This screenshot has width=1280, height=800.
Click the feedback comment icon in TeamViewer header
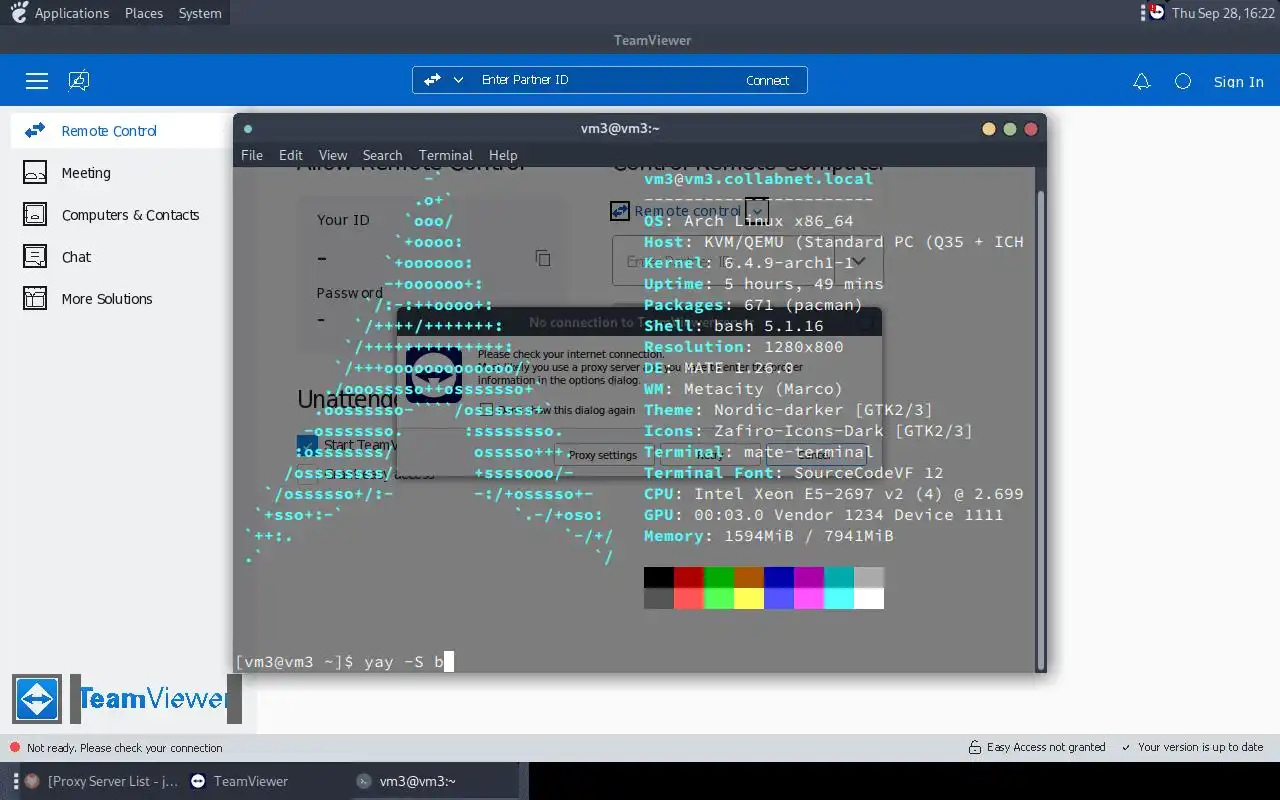coord(79,81)
